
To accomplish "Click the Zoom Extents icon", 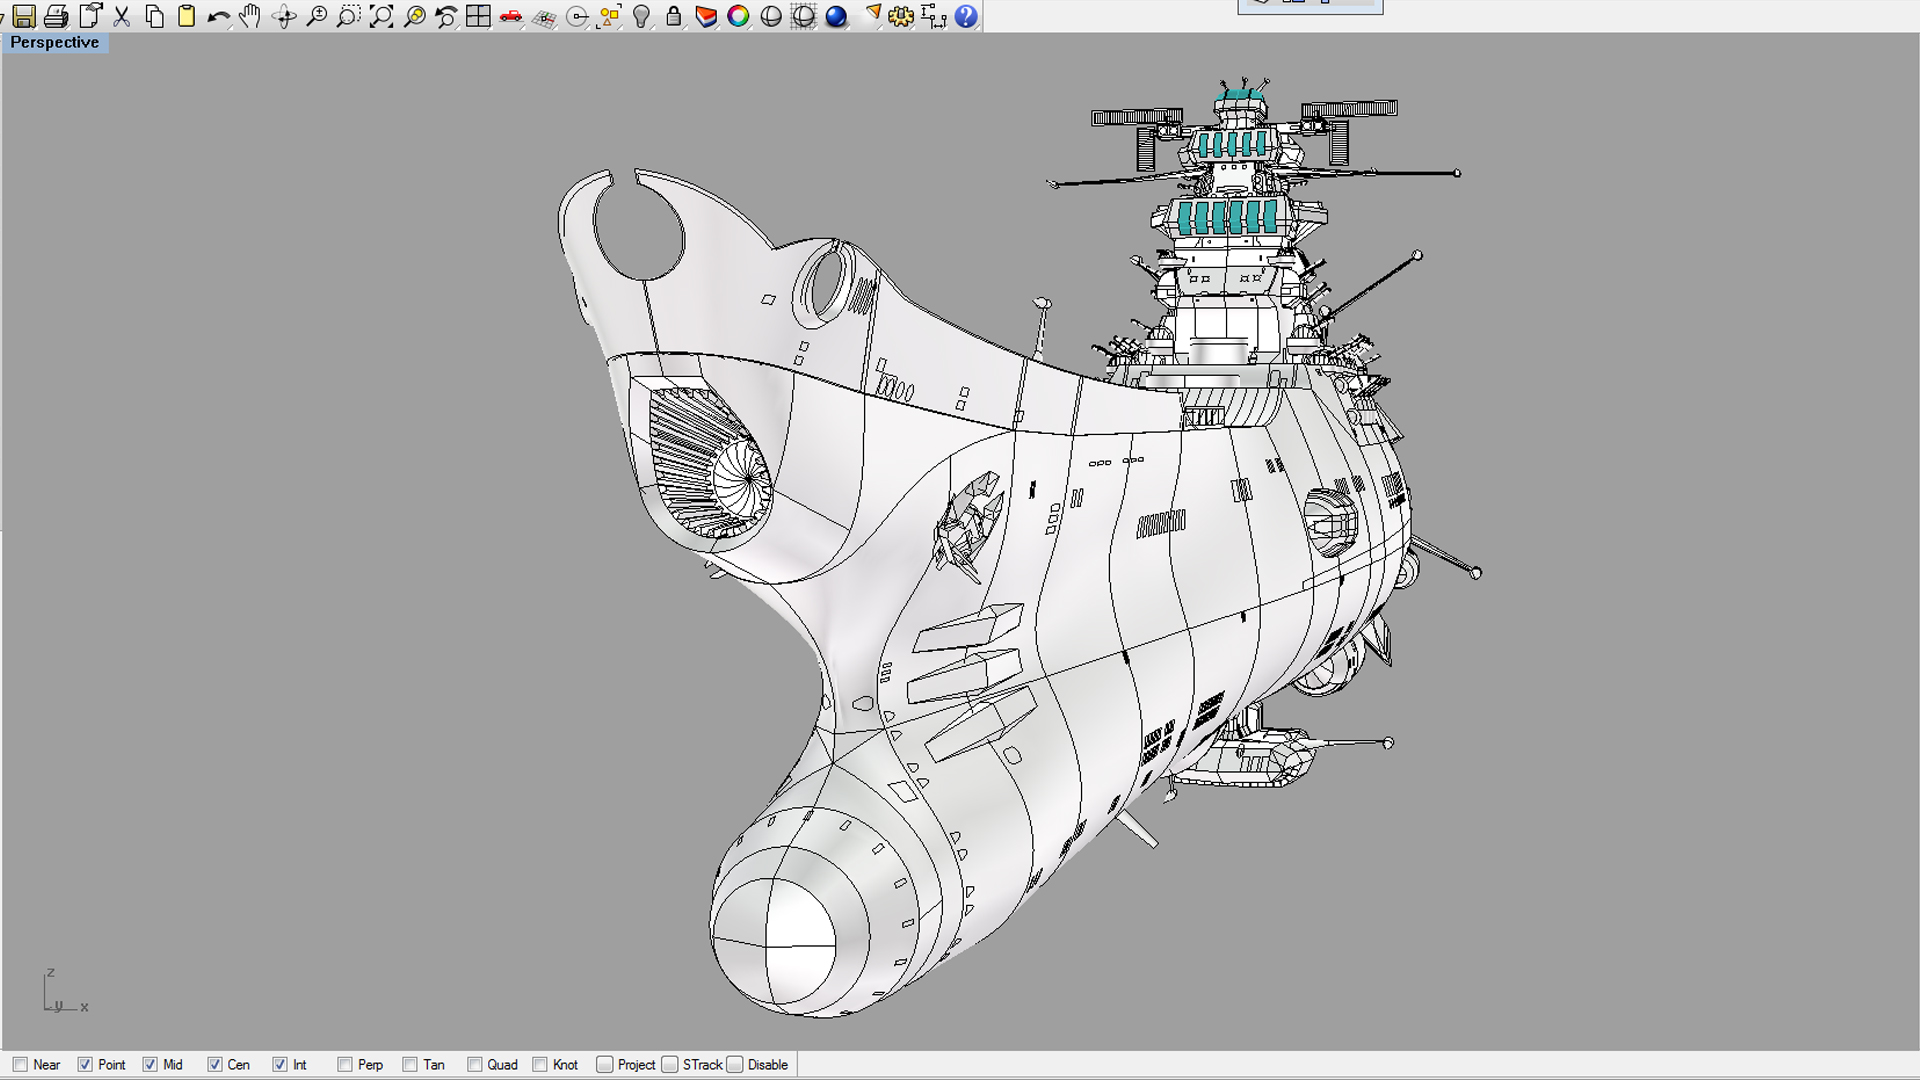I will pyautogui.click(x=381, y=16).
